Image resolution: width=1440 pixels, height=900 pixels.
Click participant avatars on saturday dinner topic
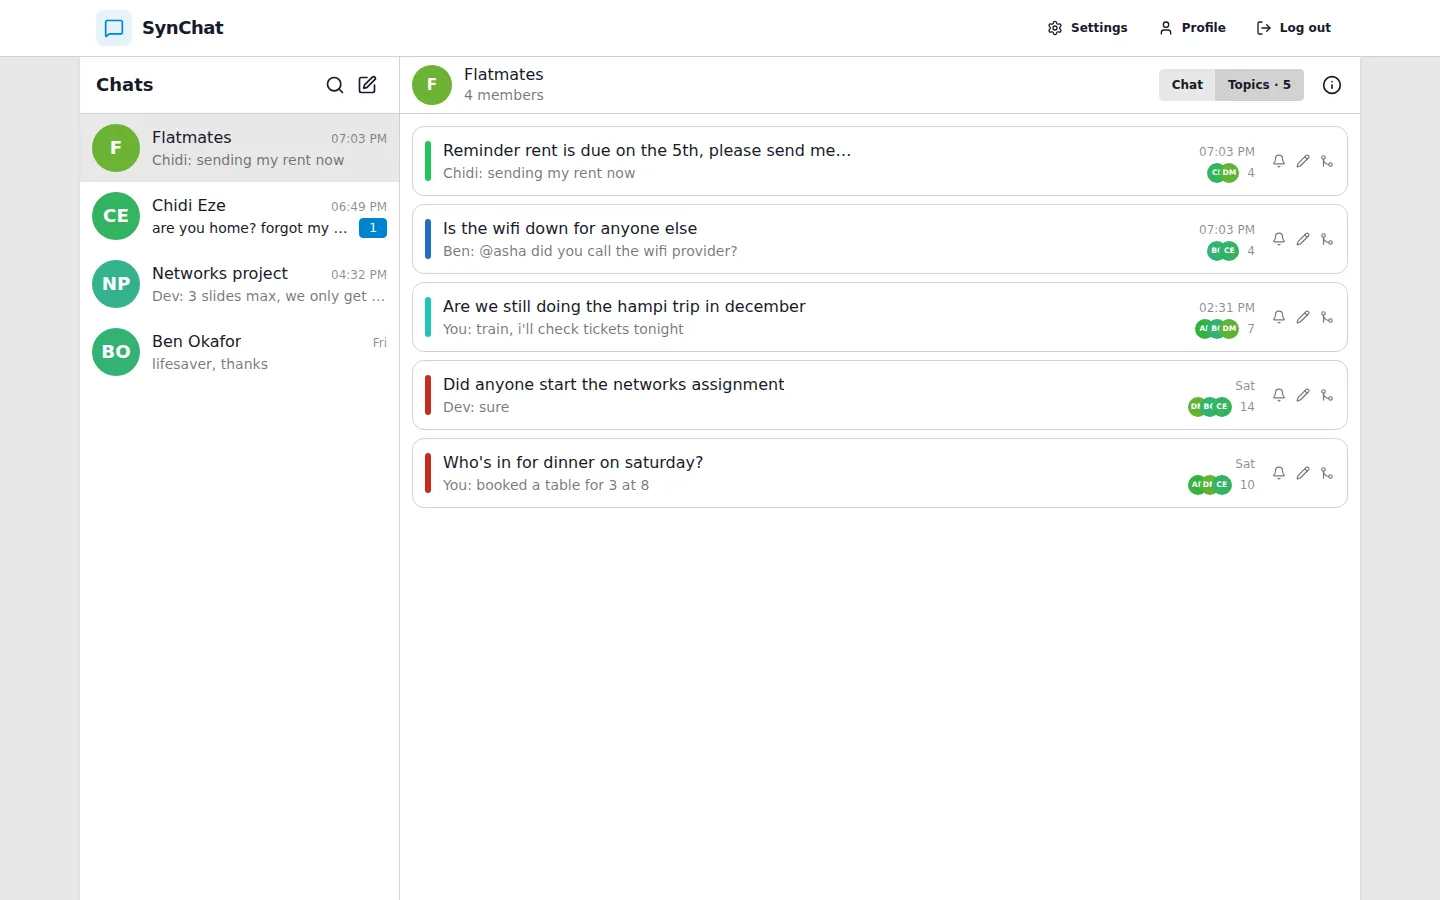pos(1210,485)
